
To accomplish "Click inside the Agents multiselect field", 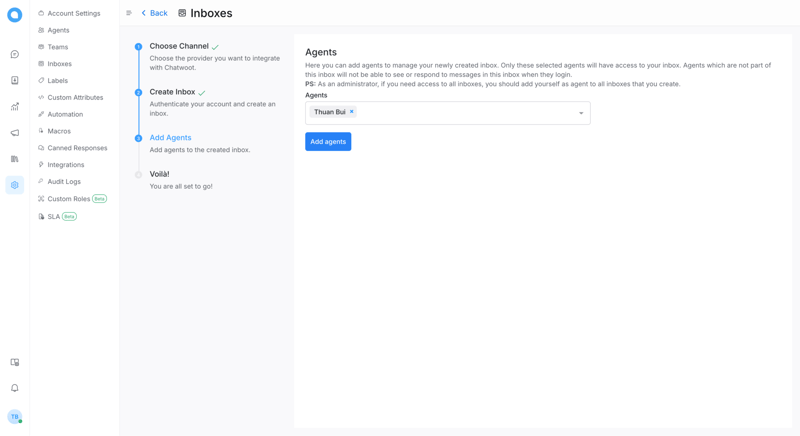I will click(x=460, y=113).
